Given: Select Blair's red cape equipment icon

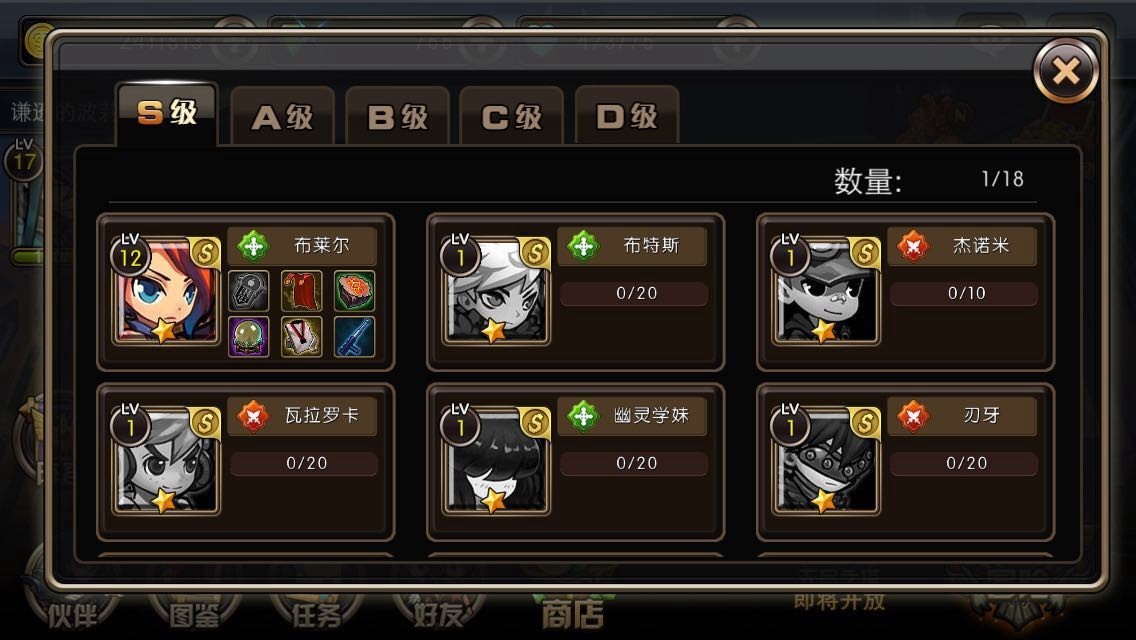Looking at the screenshot, I should coord(301,291).
